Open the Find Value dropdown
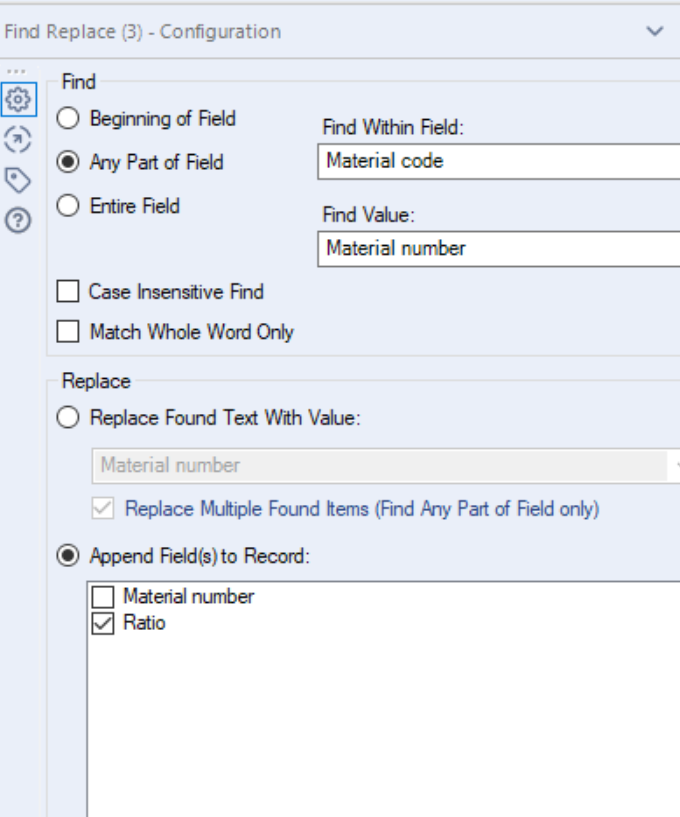680x817 pixels. coord(500,248)
